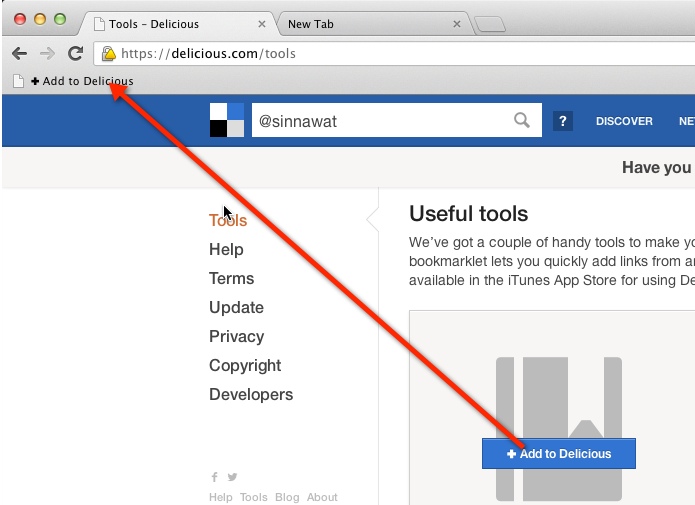The image size is (695, 505).
Task: Open Update in the sidebar
Action: (236, 307)
